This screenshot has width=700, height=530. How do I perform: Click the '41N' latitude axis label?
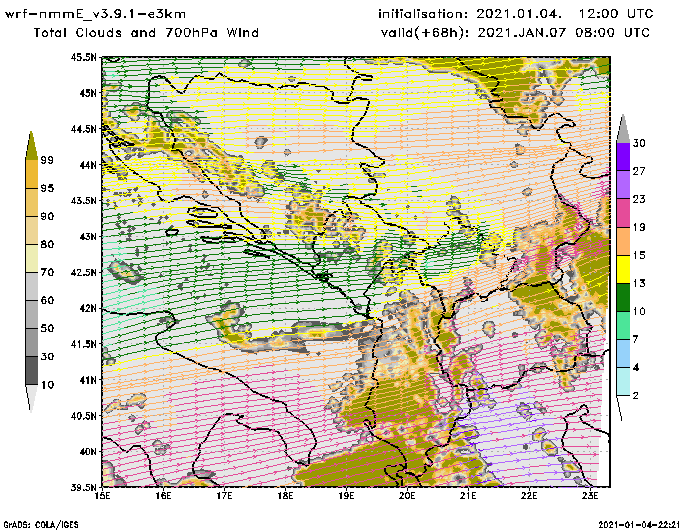pyautogui.click(x=88, y=380)
